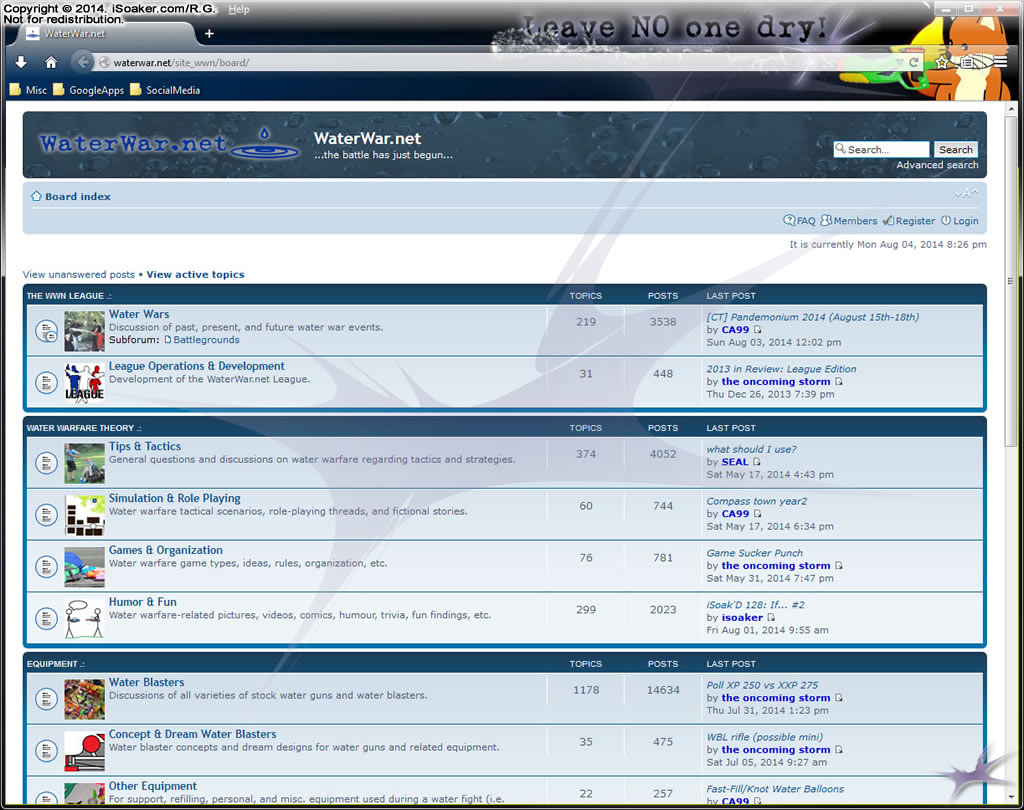Click the change font size icon
Image resolution: width=1024 pixels, height=810 pixels.
point(966,193)
